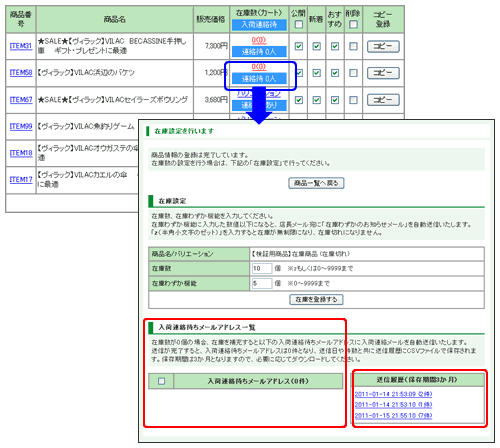
Task: Check 削除 checkbox for ITEM67
Action: click(353, 100)
